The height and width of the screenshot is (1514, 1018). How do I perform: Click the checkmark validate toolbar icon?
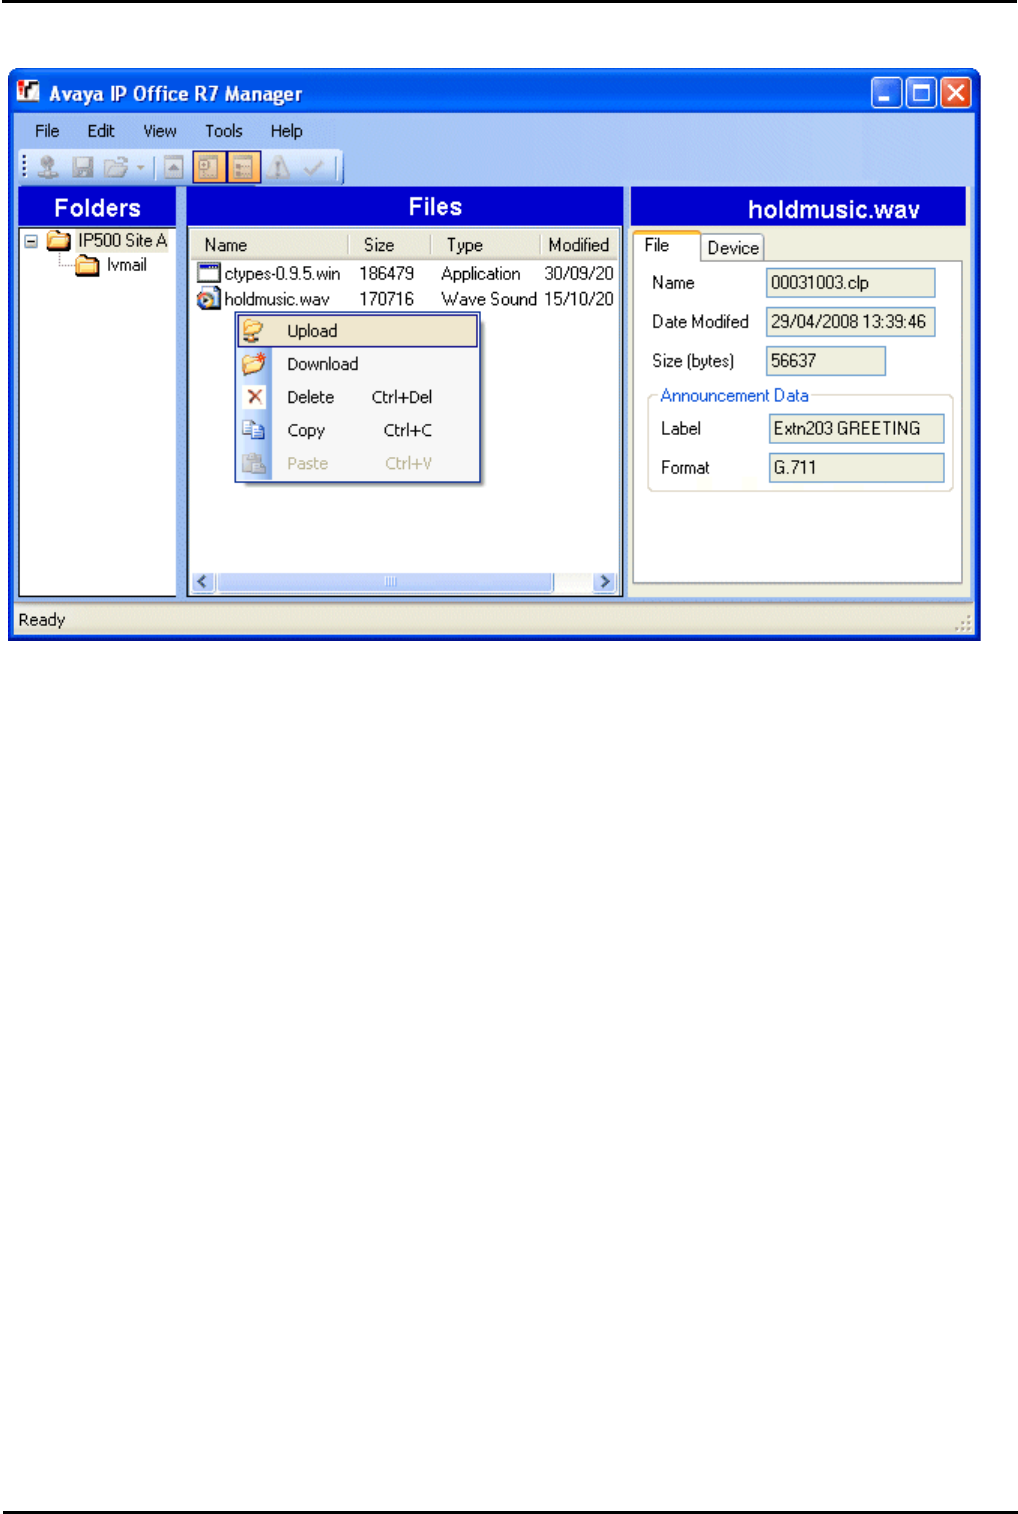coord(313,167)
